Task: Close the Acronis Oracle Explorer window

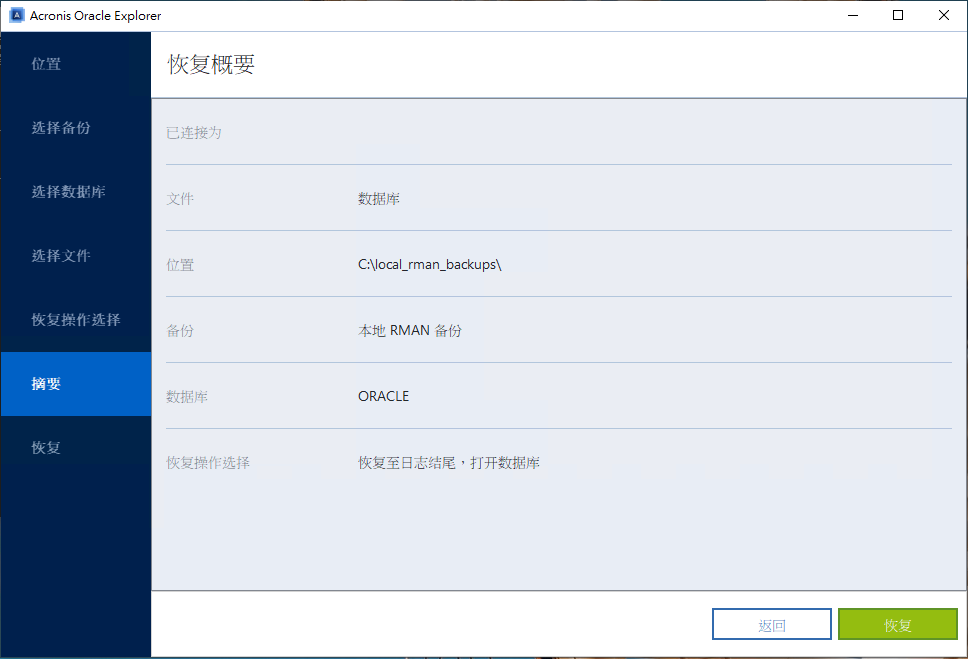Action: point(944,15)
